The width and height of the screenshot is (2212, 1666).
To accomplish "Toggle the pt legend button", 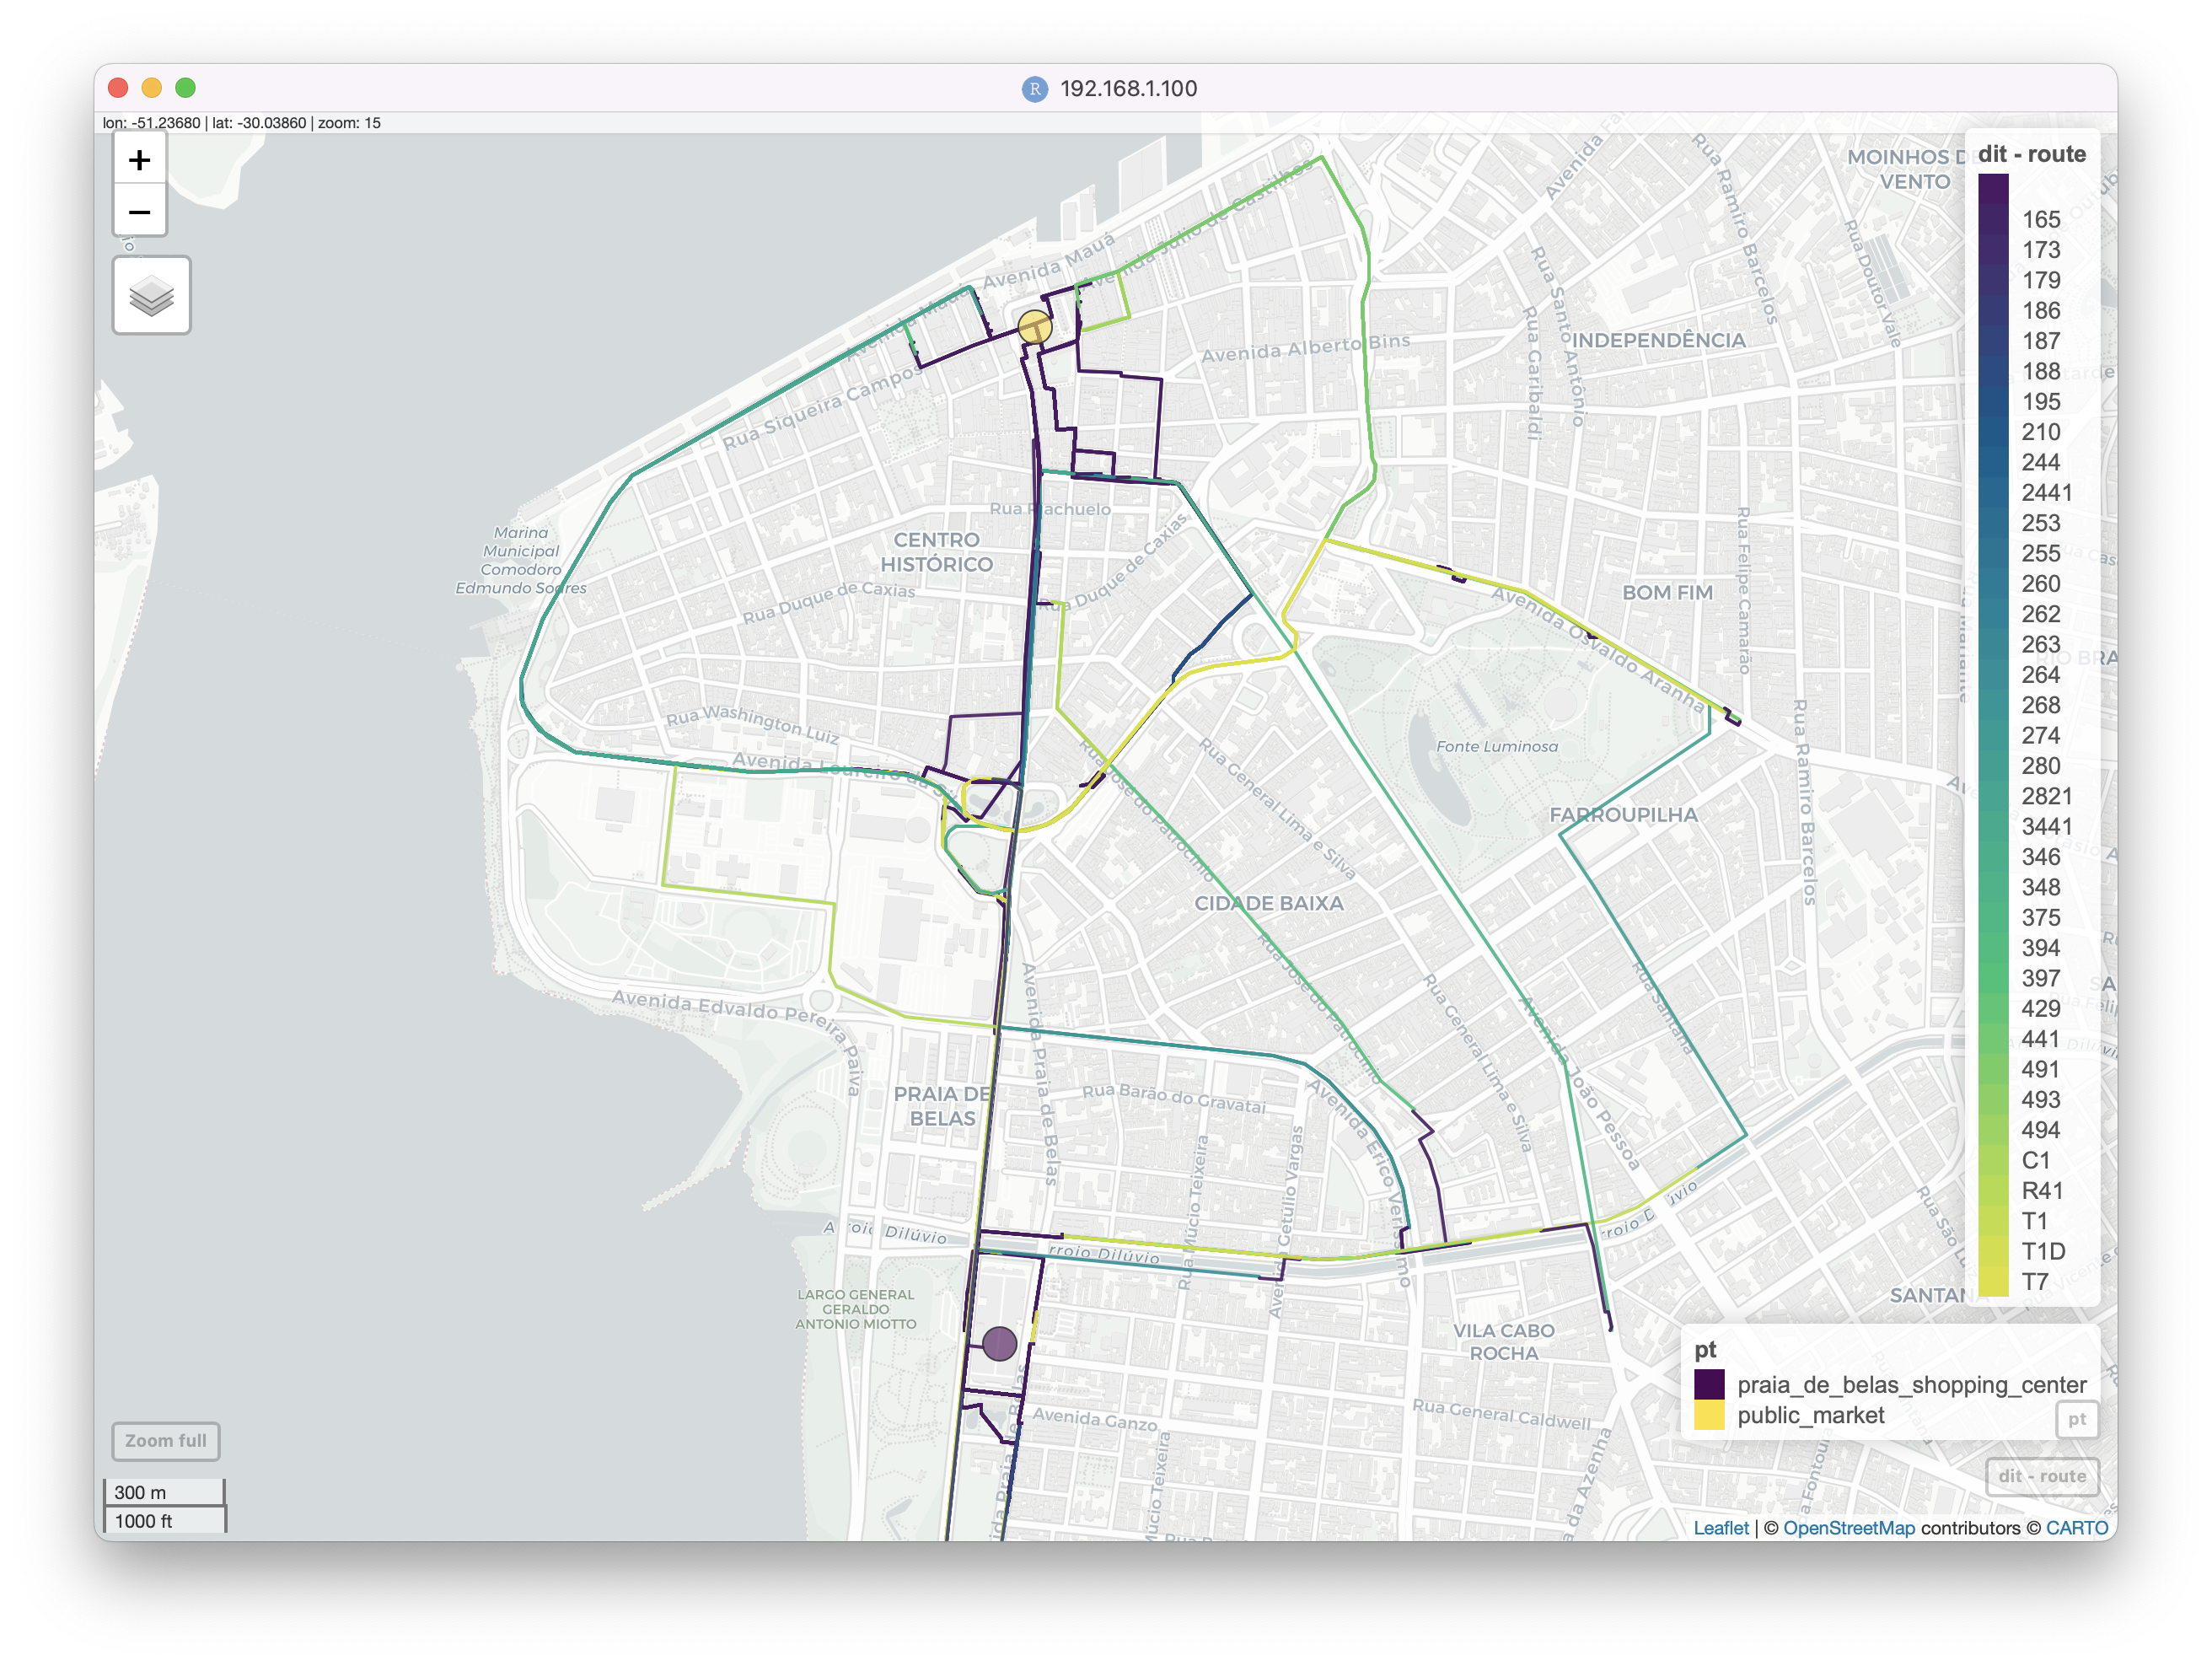I will (2076, 1419).
